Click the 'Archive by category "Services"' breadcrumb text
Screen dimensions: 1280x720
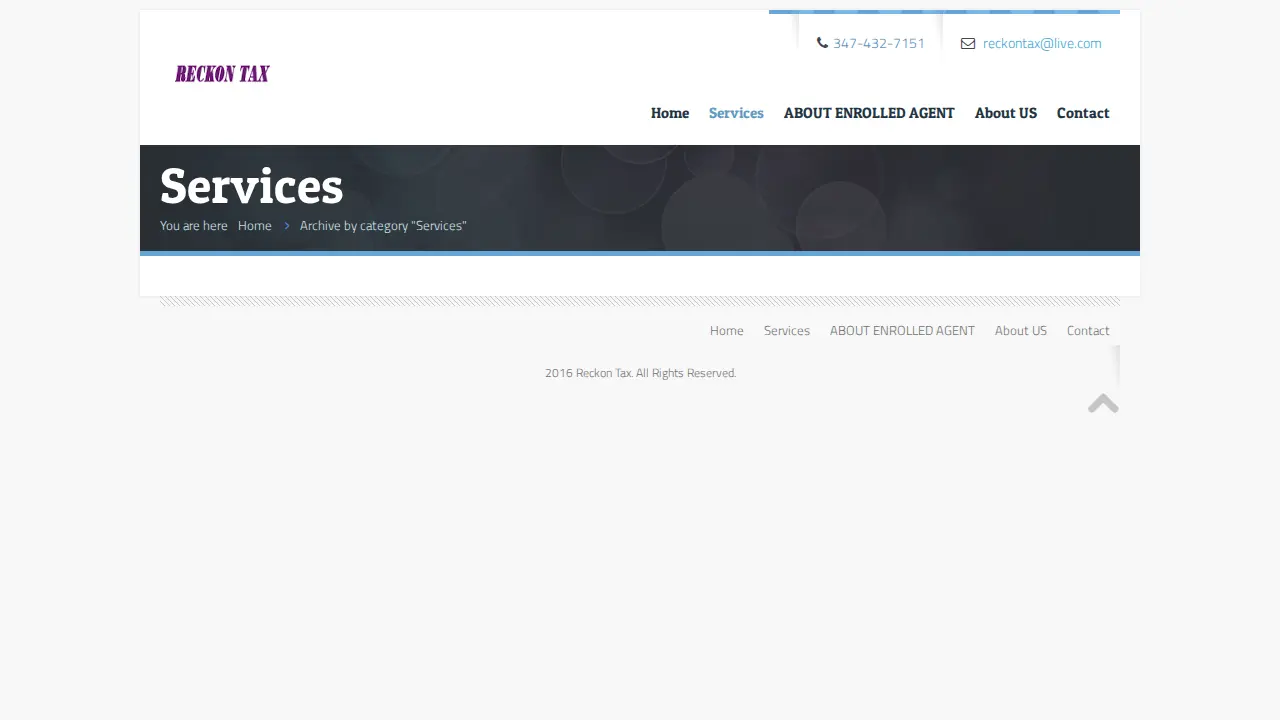tap(383, 226)
